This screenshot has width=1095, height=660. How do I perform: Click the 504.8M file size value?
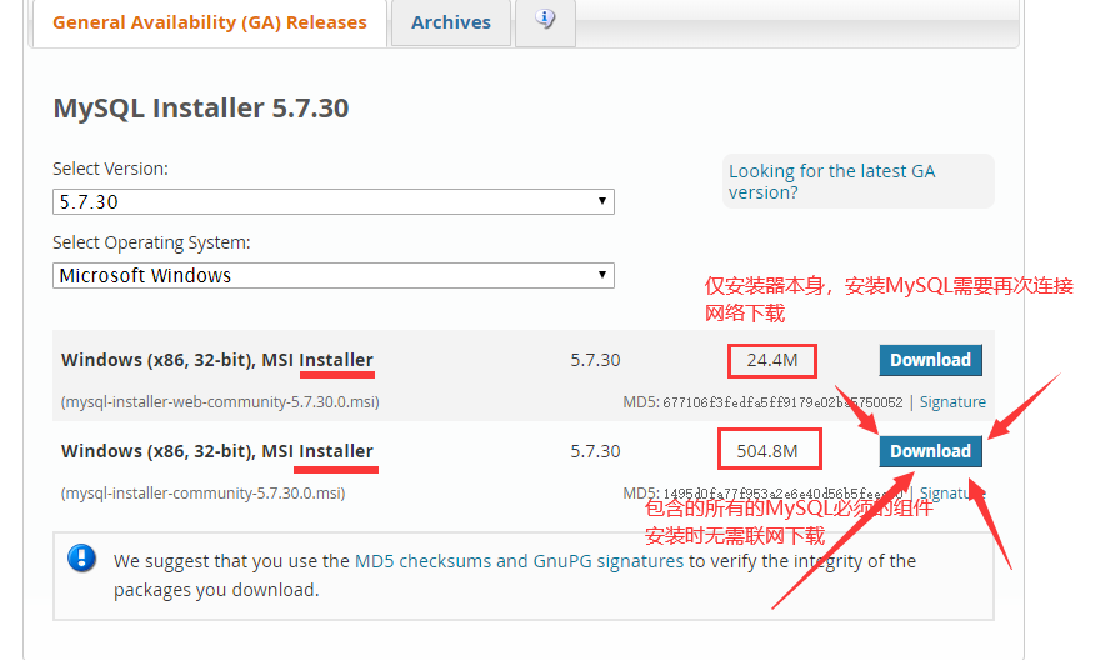[x=767, y=451]
